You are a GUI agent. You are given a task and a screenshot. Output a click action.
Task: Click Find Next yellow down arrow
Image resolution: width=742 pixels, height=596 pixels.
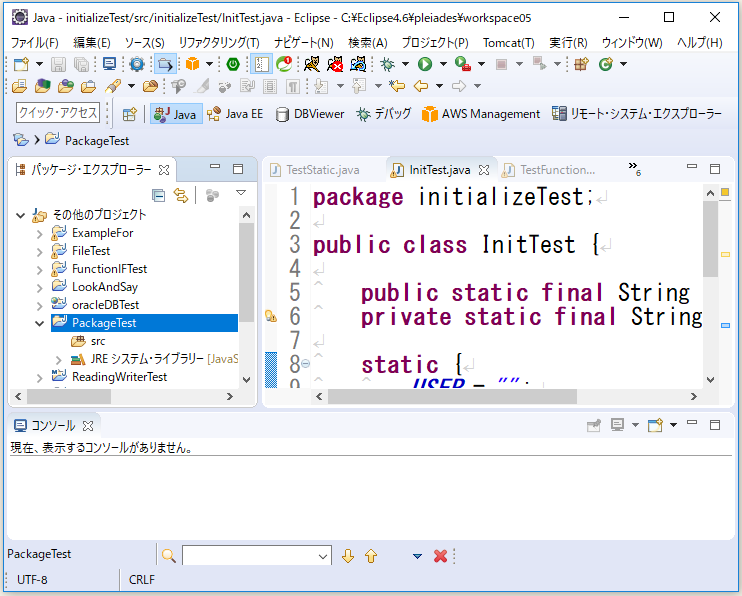[348, 556]
